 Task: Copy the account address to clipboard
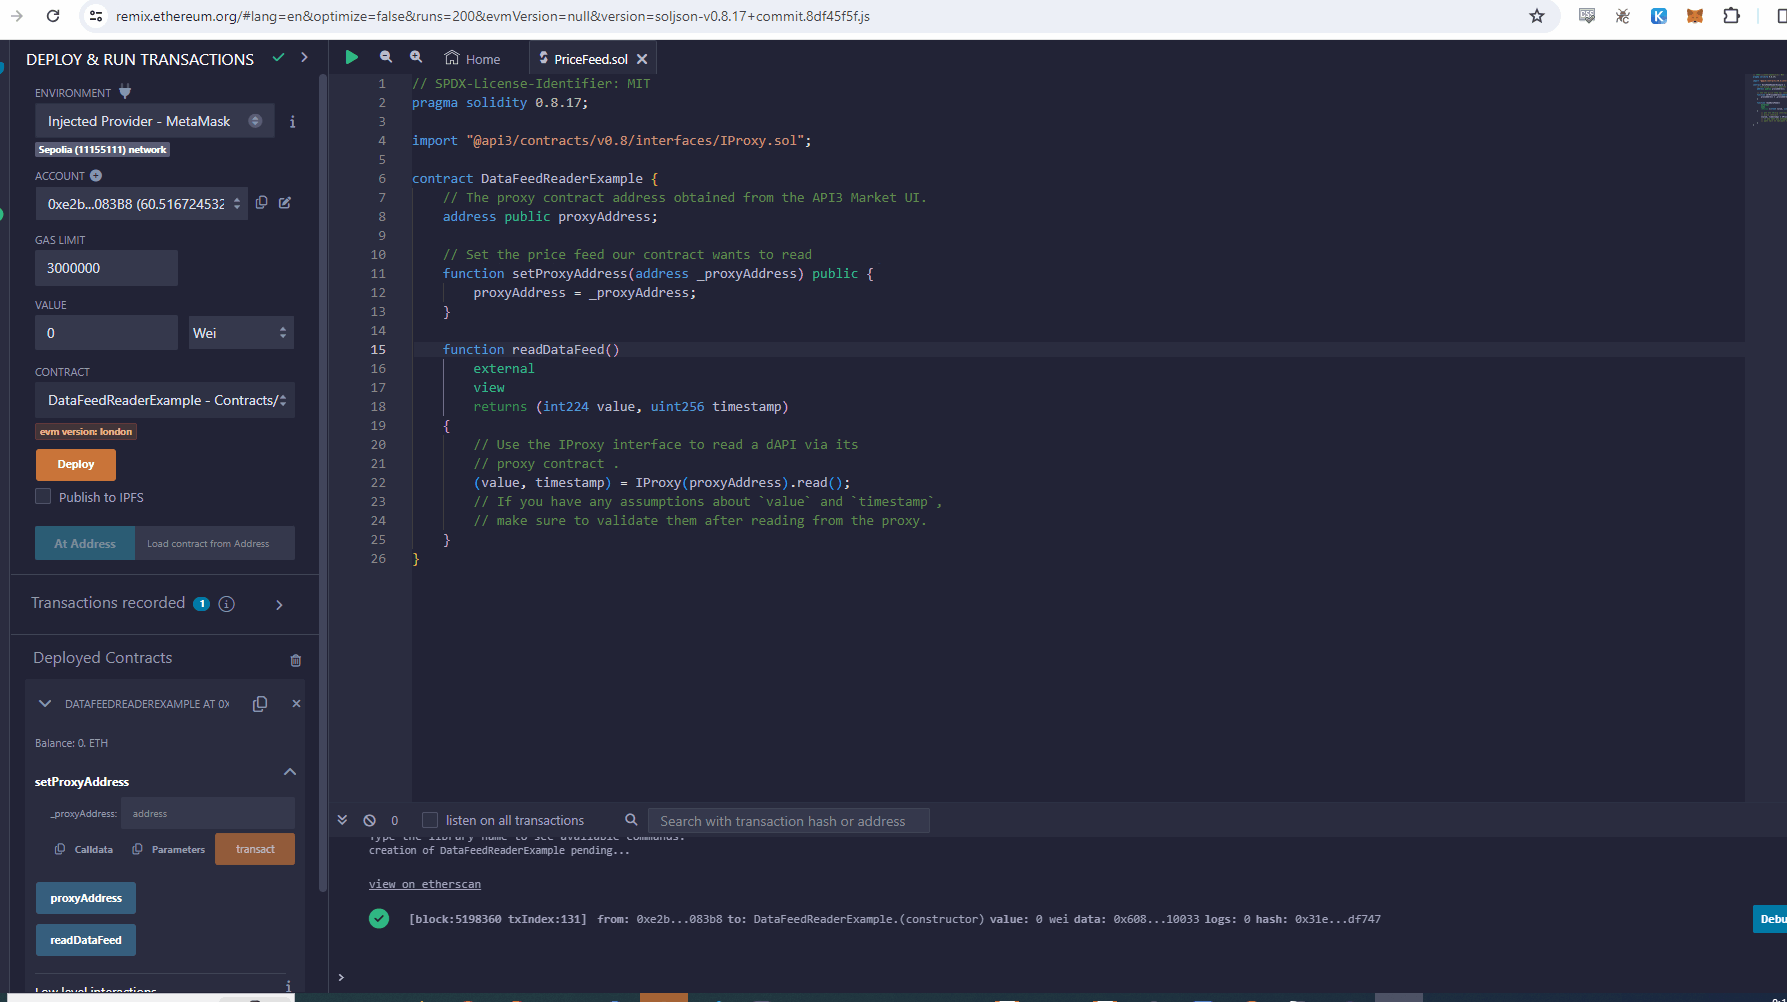point(262,203)
